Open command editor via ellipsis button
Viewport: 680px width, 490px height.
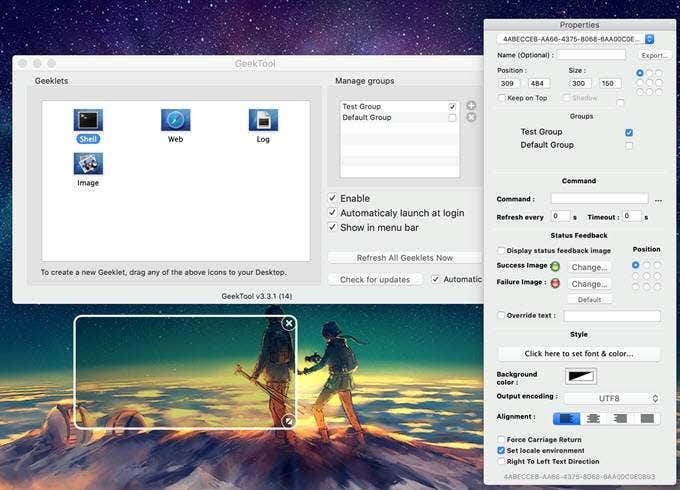[658, 199]
